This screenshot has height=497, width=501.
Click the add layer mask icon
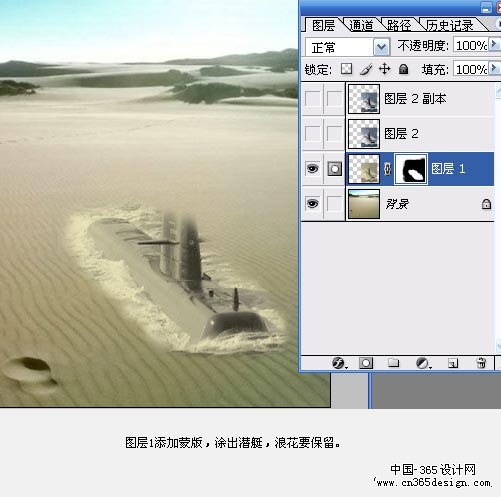[366, 363]
